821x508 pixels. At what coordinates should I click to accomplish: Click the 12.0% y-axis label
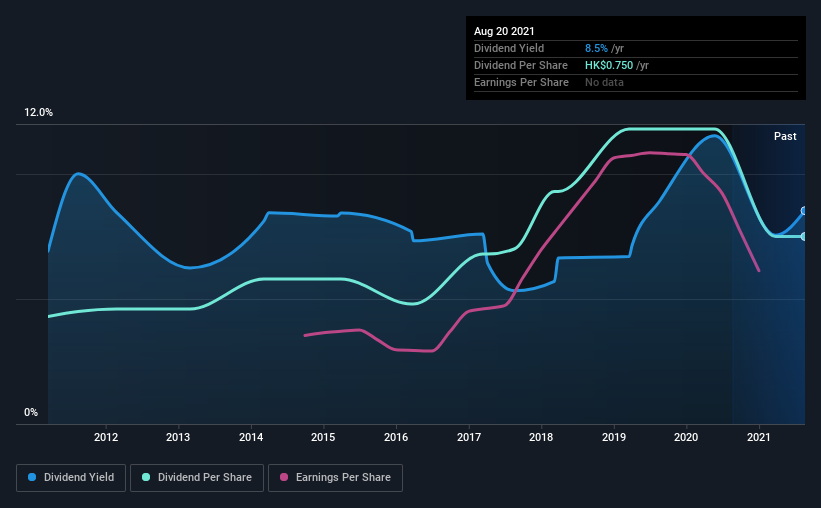click(x=38, y=113)
